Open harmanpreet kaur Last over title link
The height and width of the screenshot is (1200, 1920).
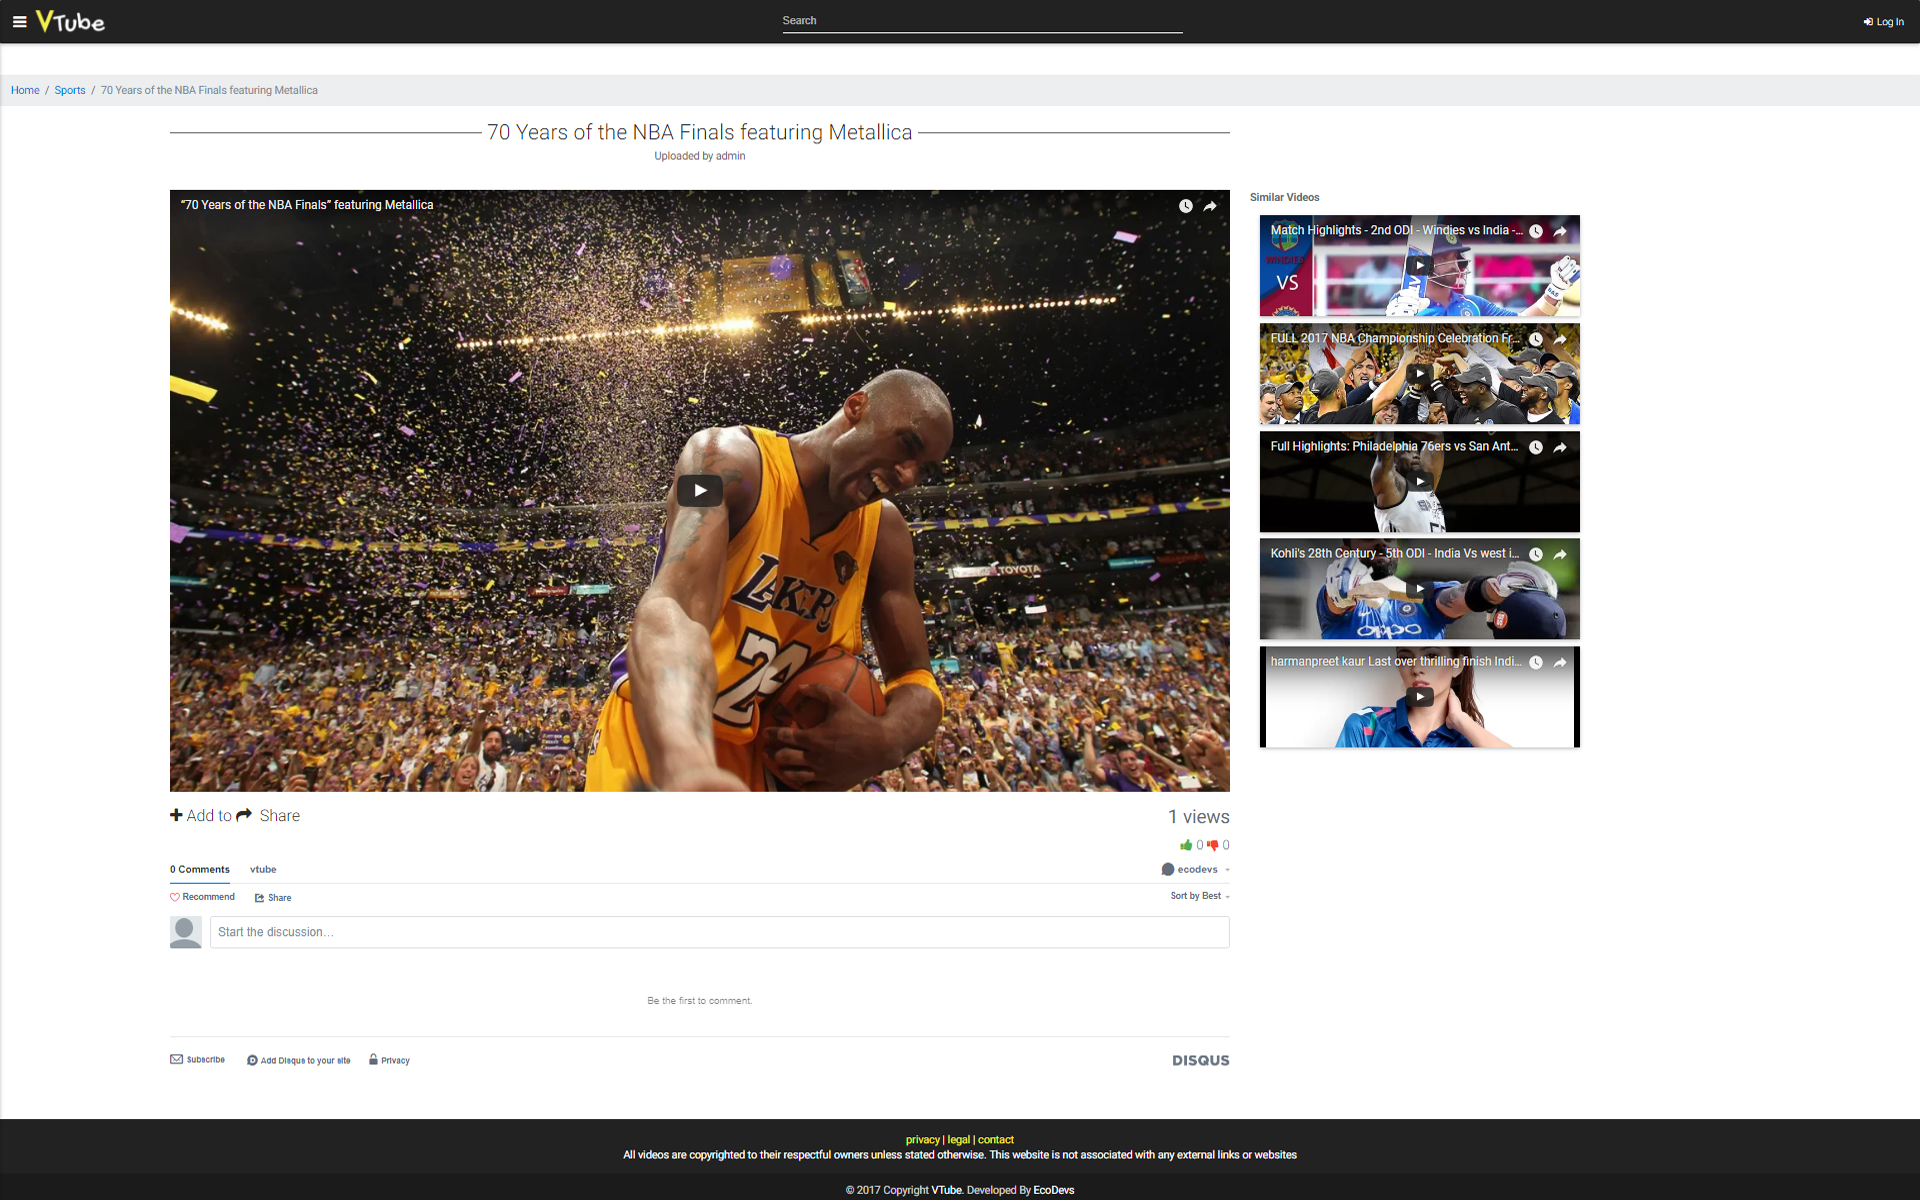tap(1396, 661)
